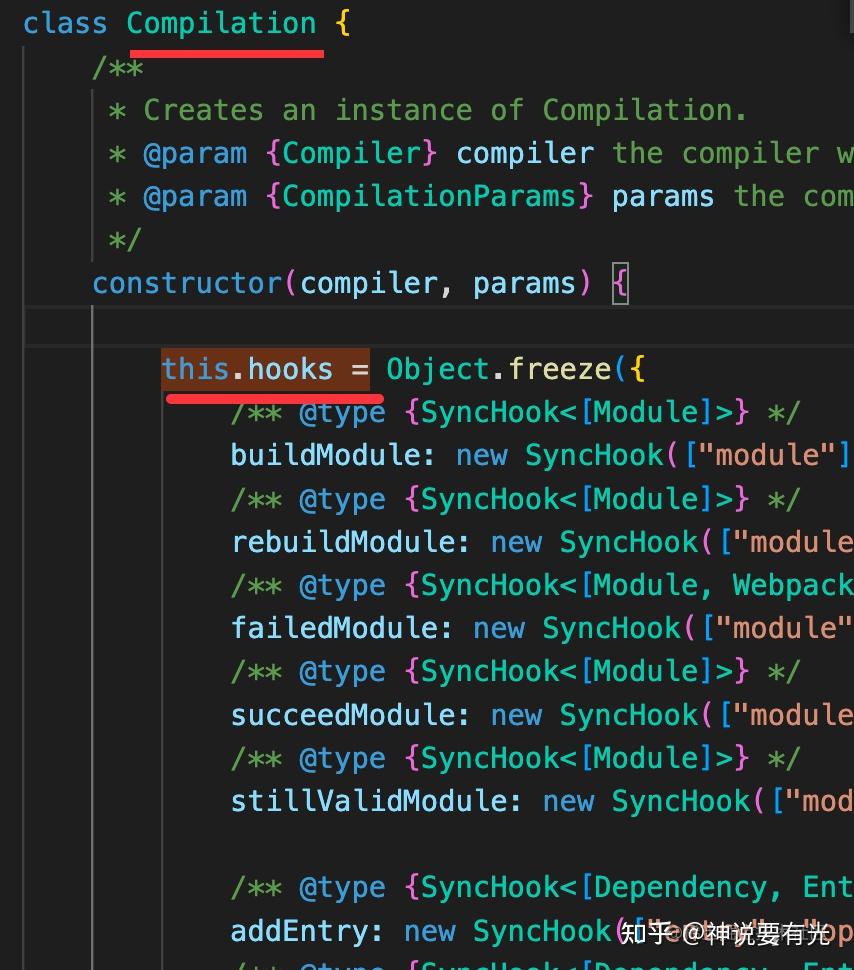Click SyncHook in the failedModule line
The image size is (854, 970).
point(611,629)
